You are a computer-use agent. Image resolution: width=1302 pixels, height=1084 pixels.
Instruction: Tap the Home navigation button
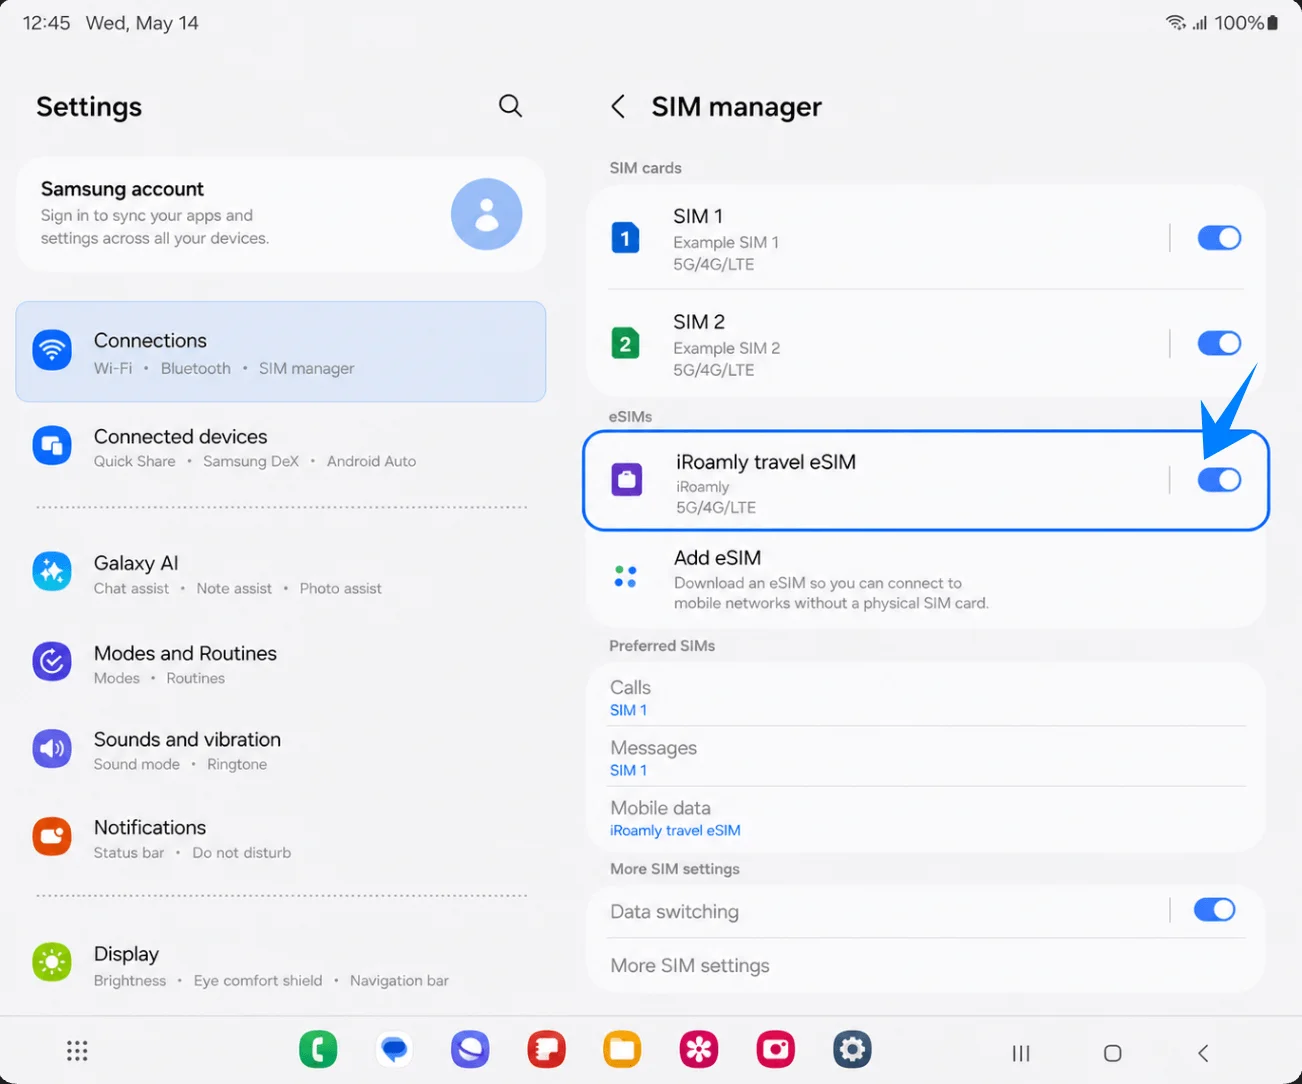tap(1112, 1053)
